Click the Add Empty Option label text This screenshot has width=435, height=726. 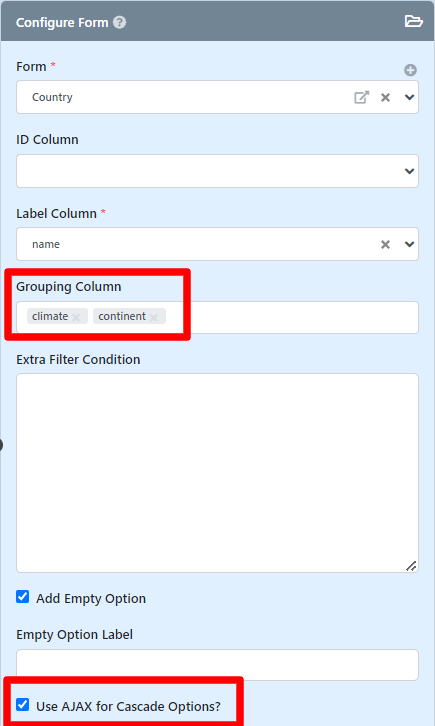point(91,599)
